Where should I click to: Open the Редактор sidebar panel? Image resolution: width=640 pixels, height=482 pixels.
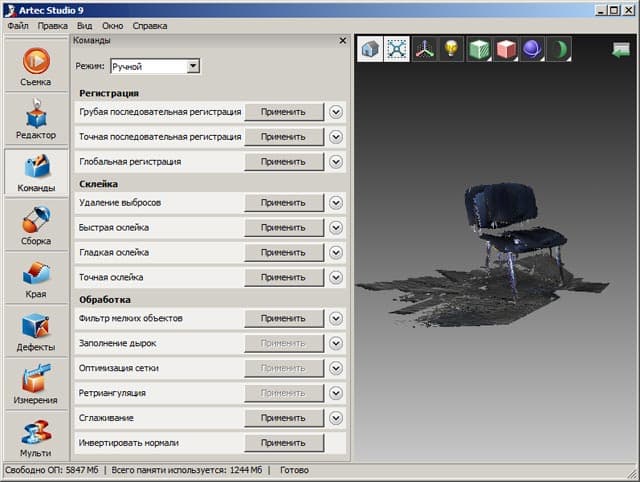[36, 118]
